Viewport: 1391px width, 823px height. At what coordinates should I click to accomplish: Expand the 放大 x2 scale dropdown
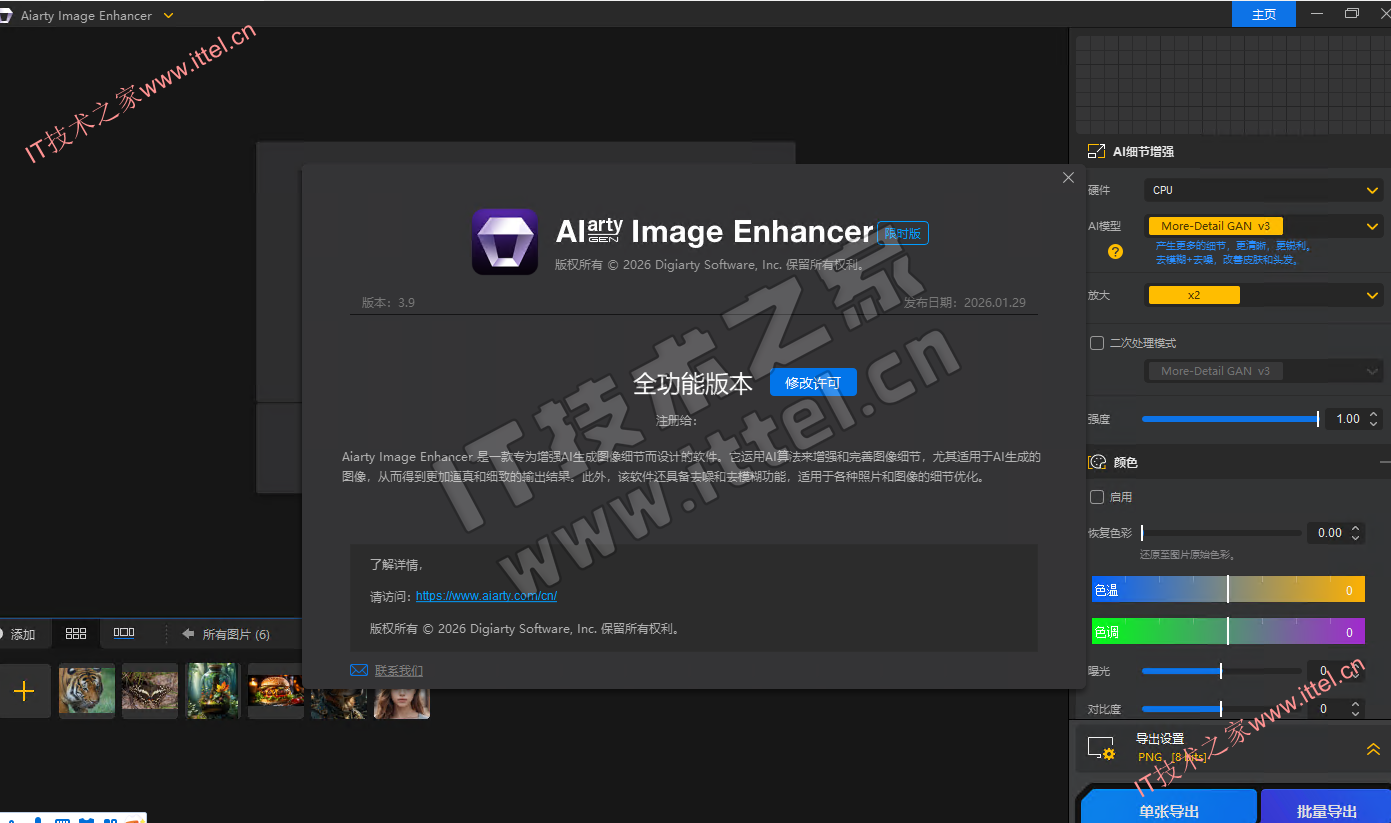1264,295
